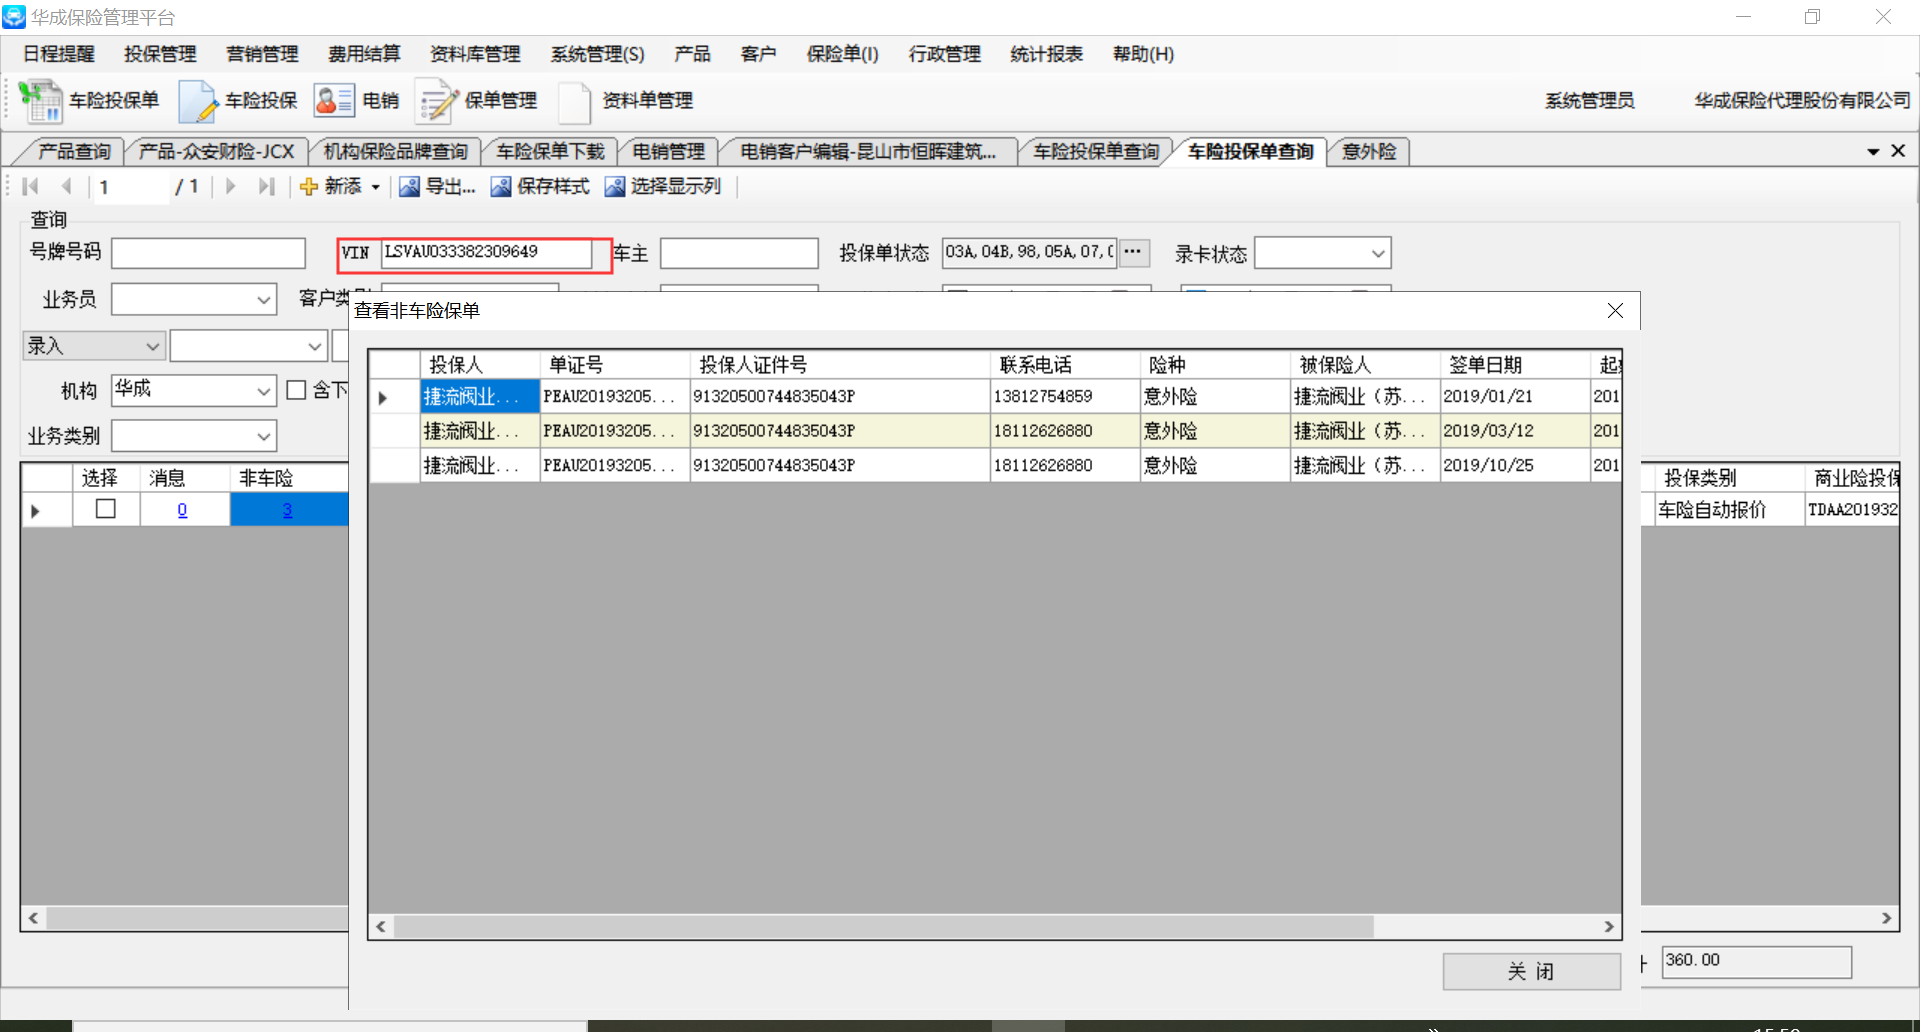This screenshot has width=1920, height=1032.
Task: Go to previous record arrow
Action: tap(67, 186)
